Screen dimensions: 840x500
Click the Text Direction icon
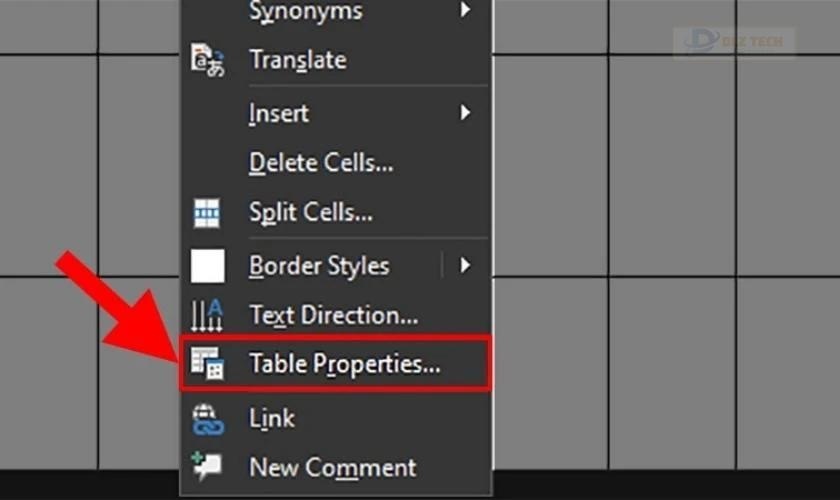click(x=207, y=315)
